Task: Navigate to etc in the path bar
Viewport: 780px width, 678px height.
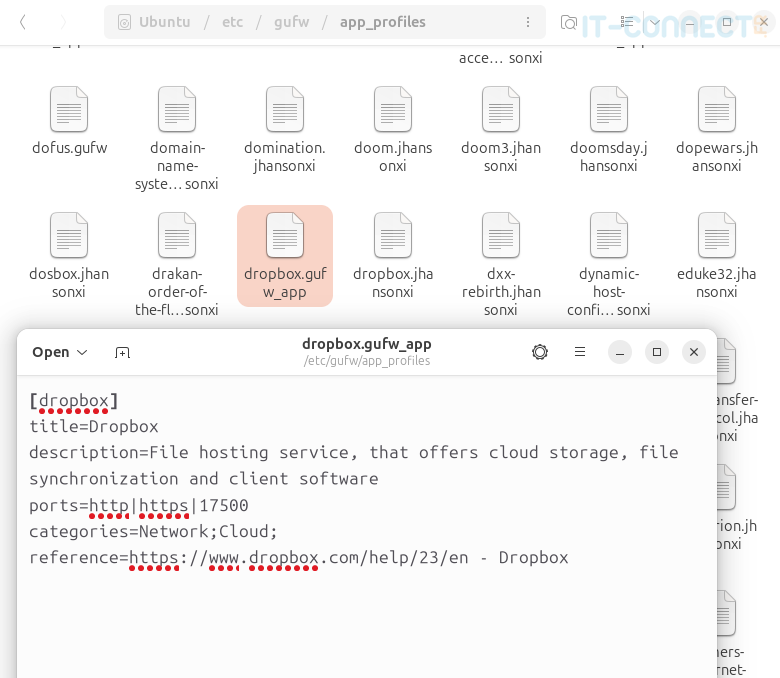Action: click(x=232, y=22)
